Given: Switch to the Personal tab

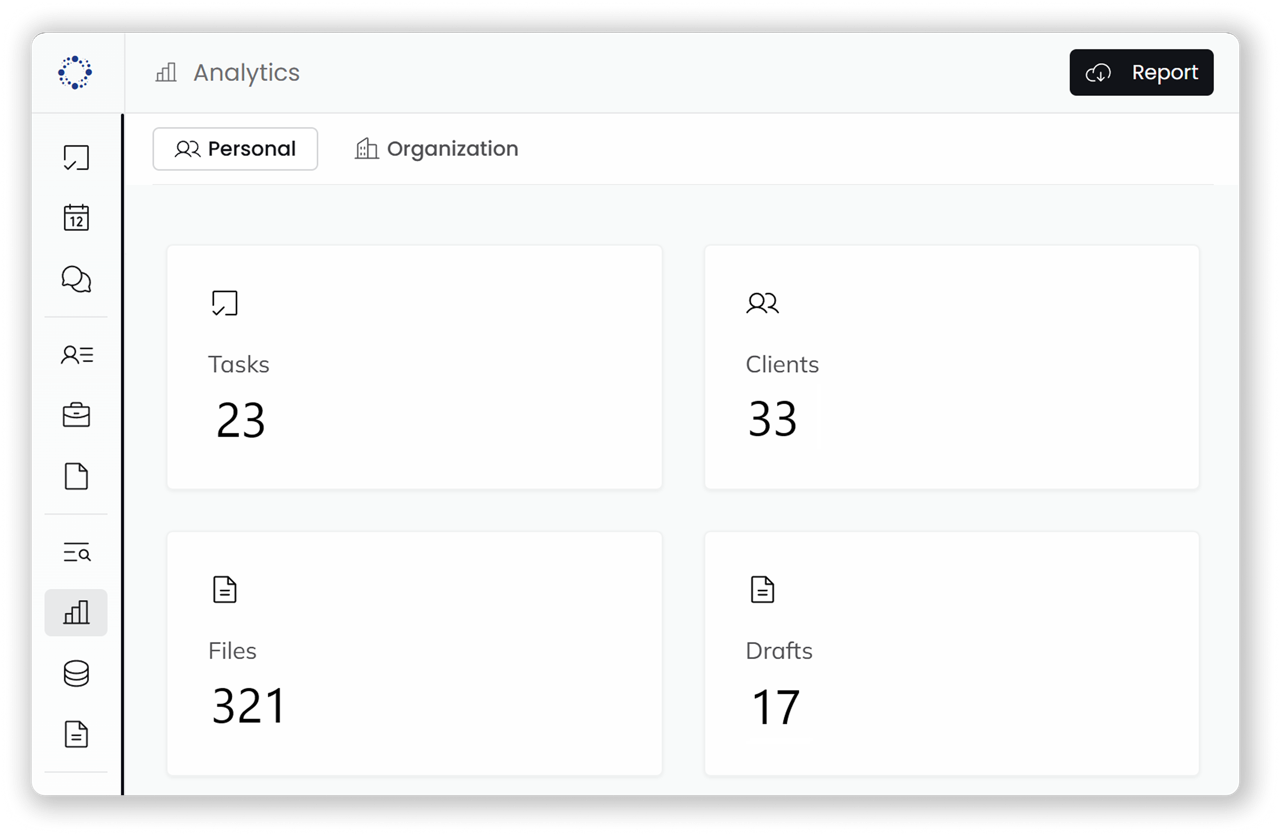Looking at the screenshot, I should (235, 149).
